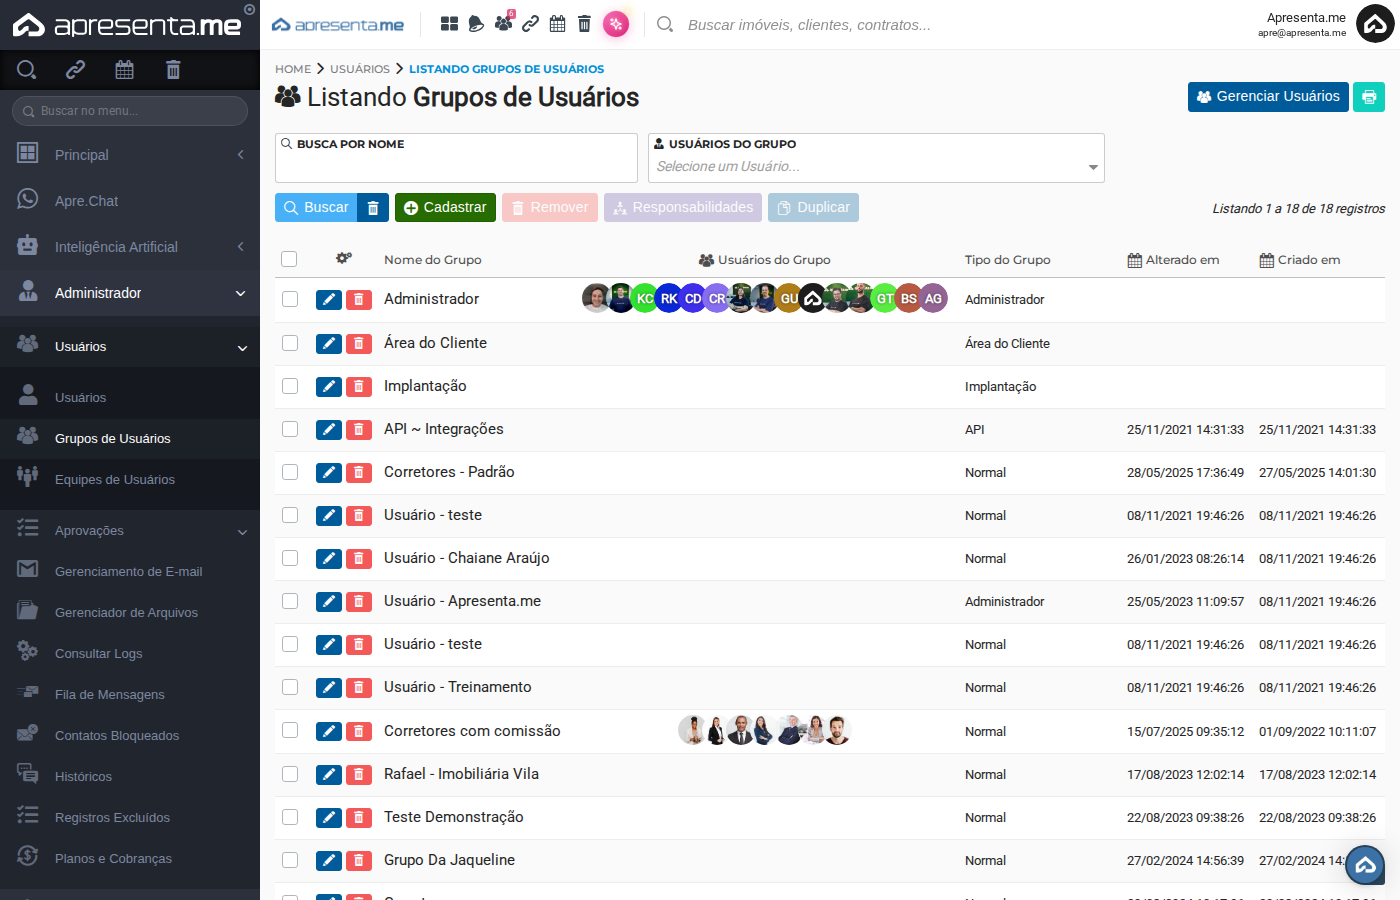1400x900 pixels.
Task: Open Fila de Mensagens in sidebar
Action: [x=130, y=695]
